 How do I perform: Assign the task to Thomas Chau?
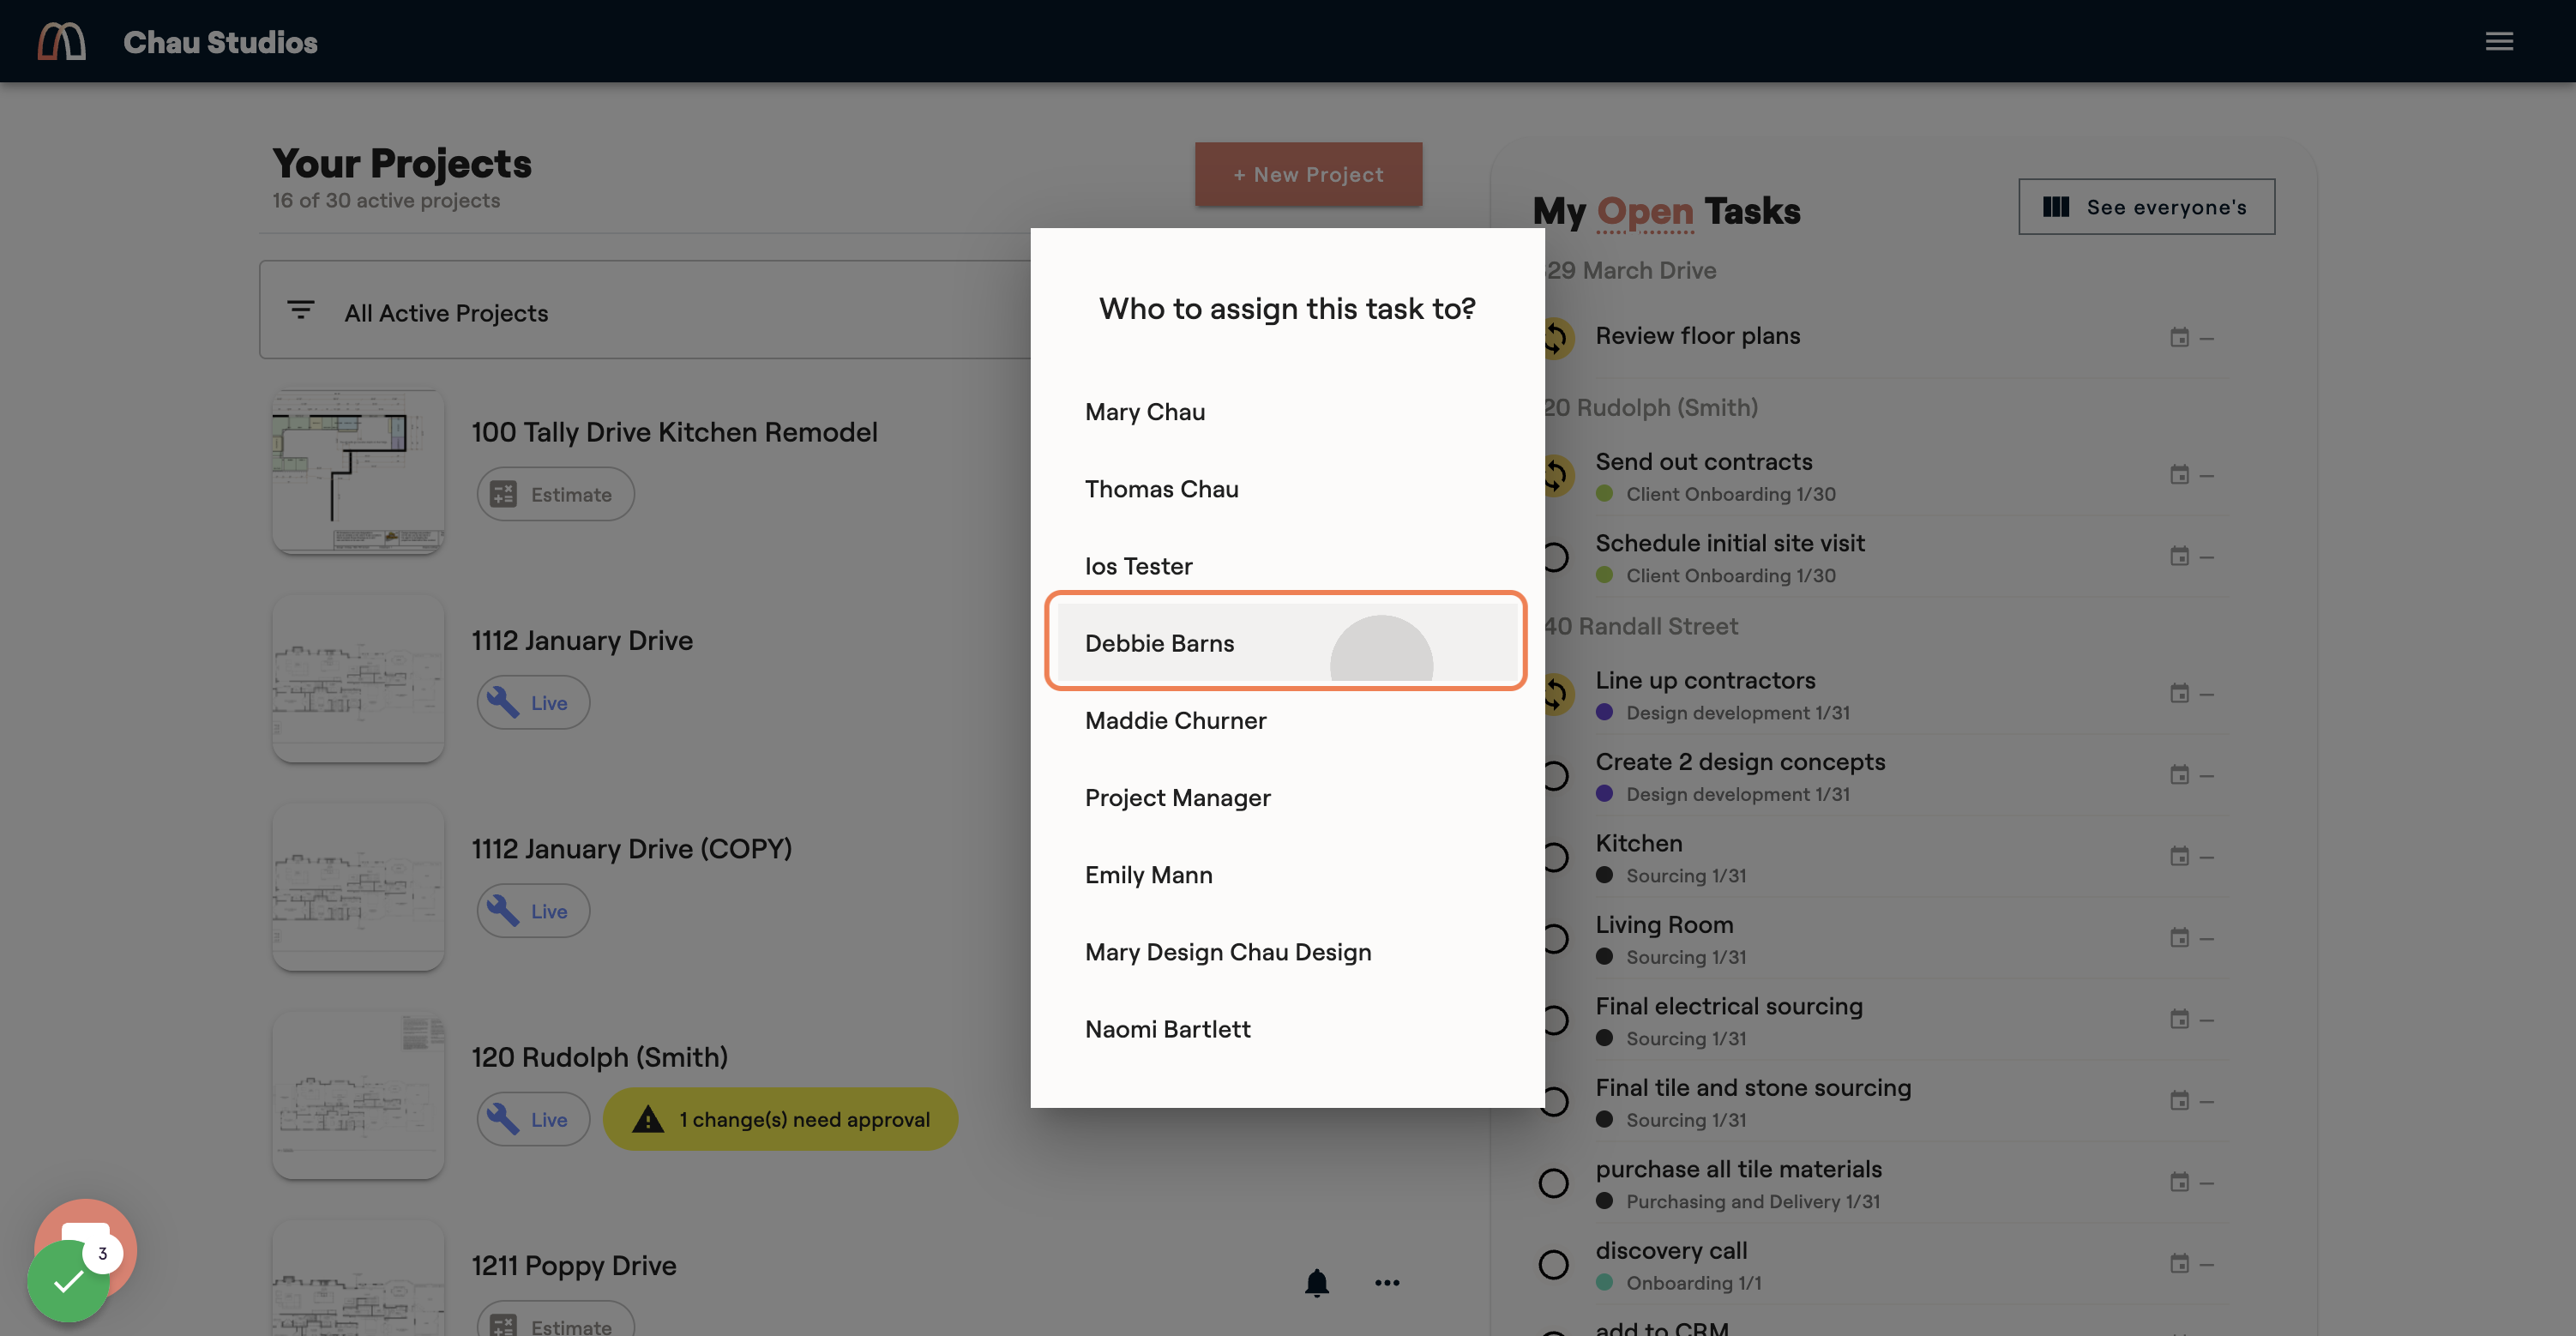click(x=1287, y=489)
